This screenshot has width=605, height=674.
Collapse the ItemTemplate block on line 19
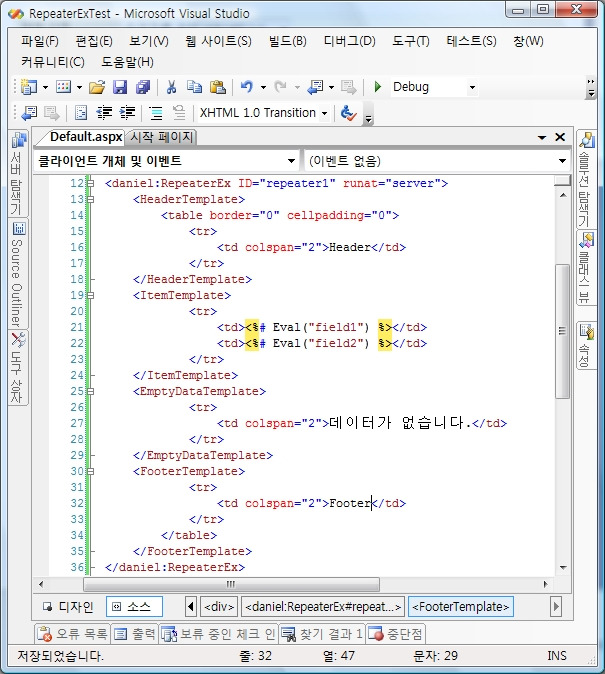click(x=91, y=295)
